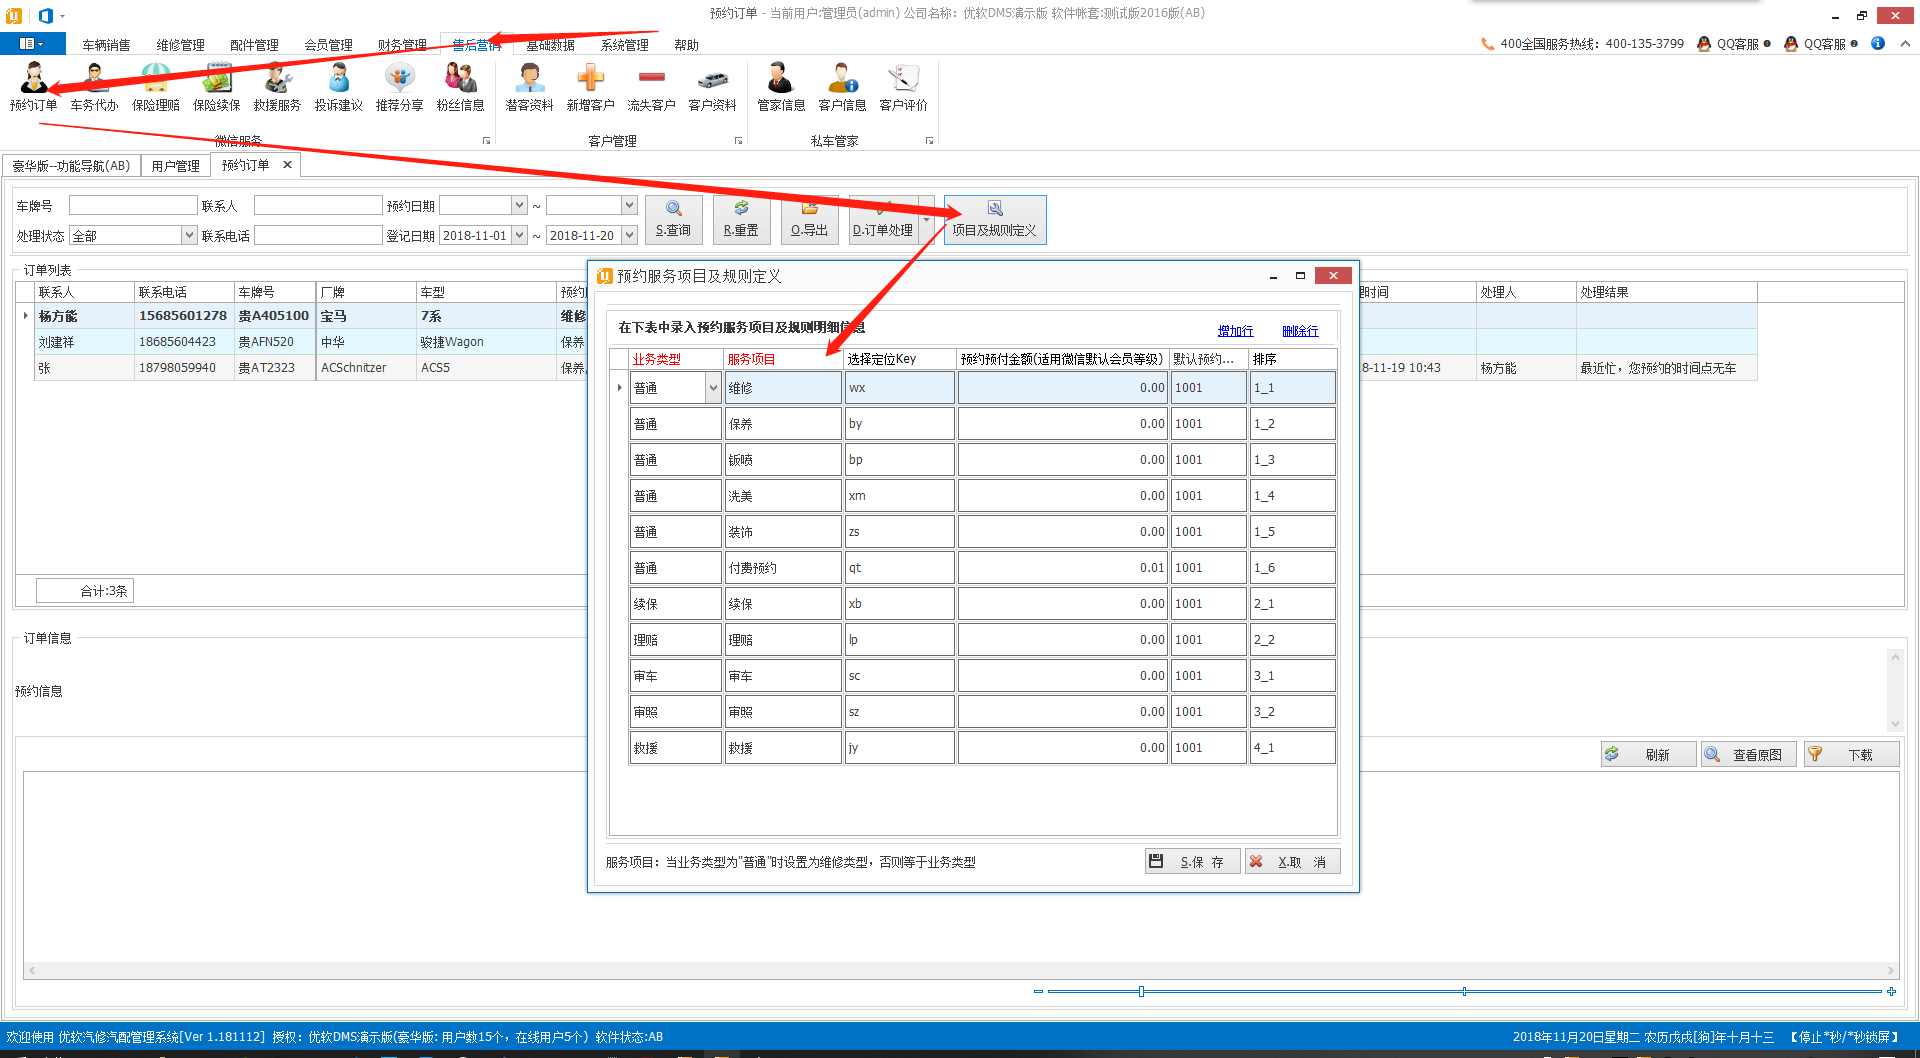
Task: Click the leftmost QQ客服 link
Action: click(1734, 44)
